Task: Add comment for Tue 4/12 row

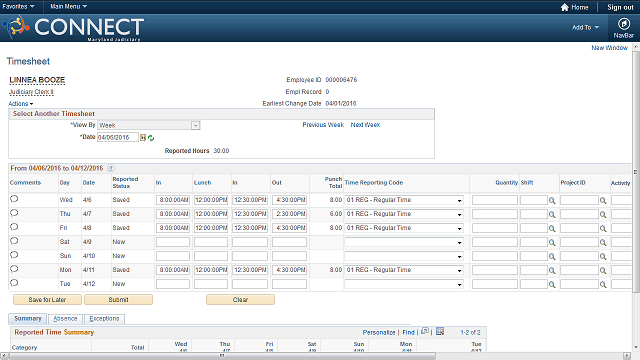Action: click(x=14, y=282)
